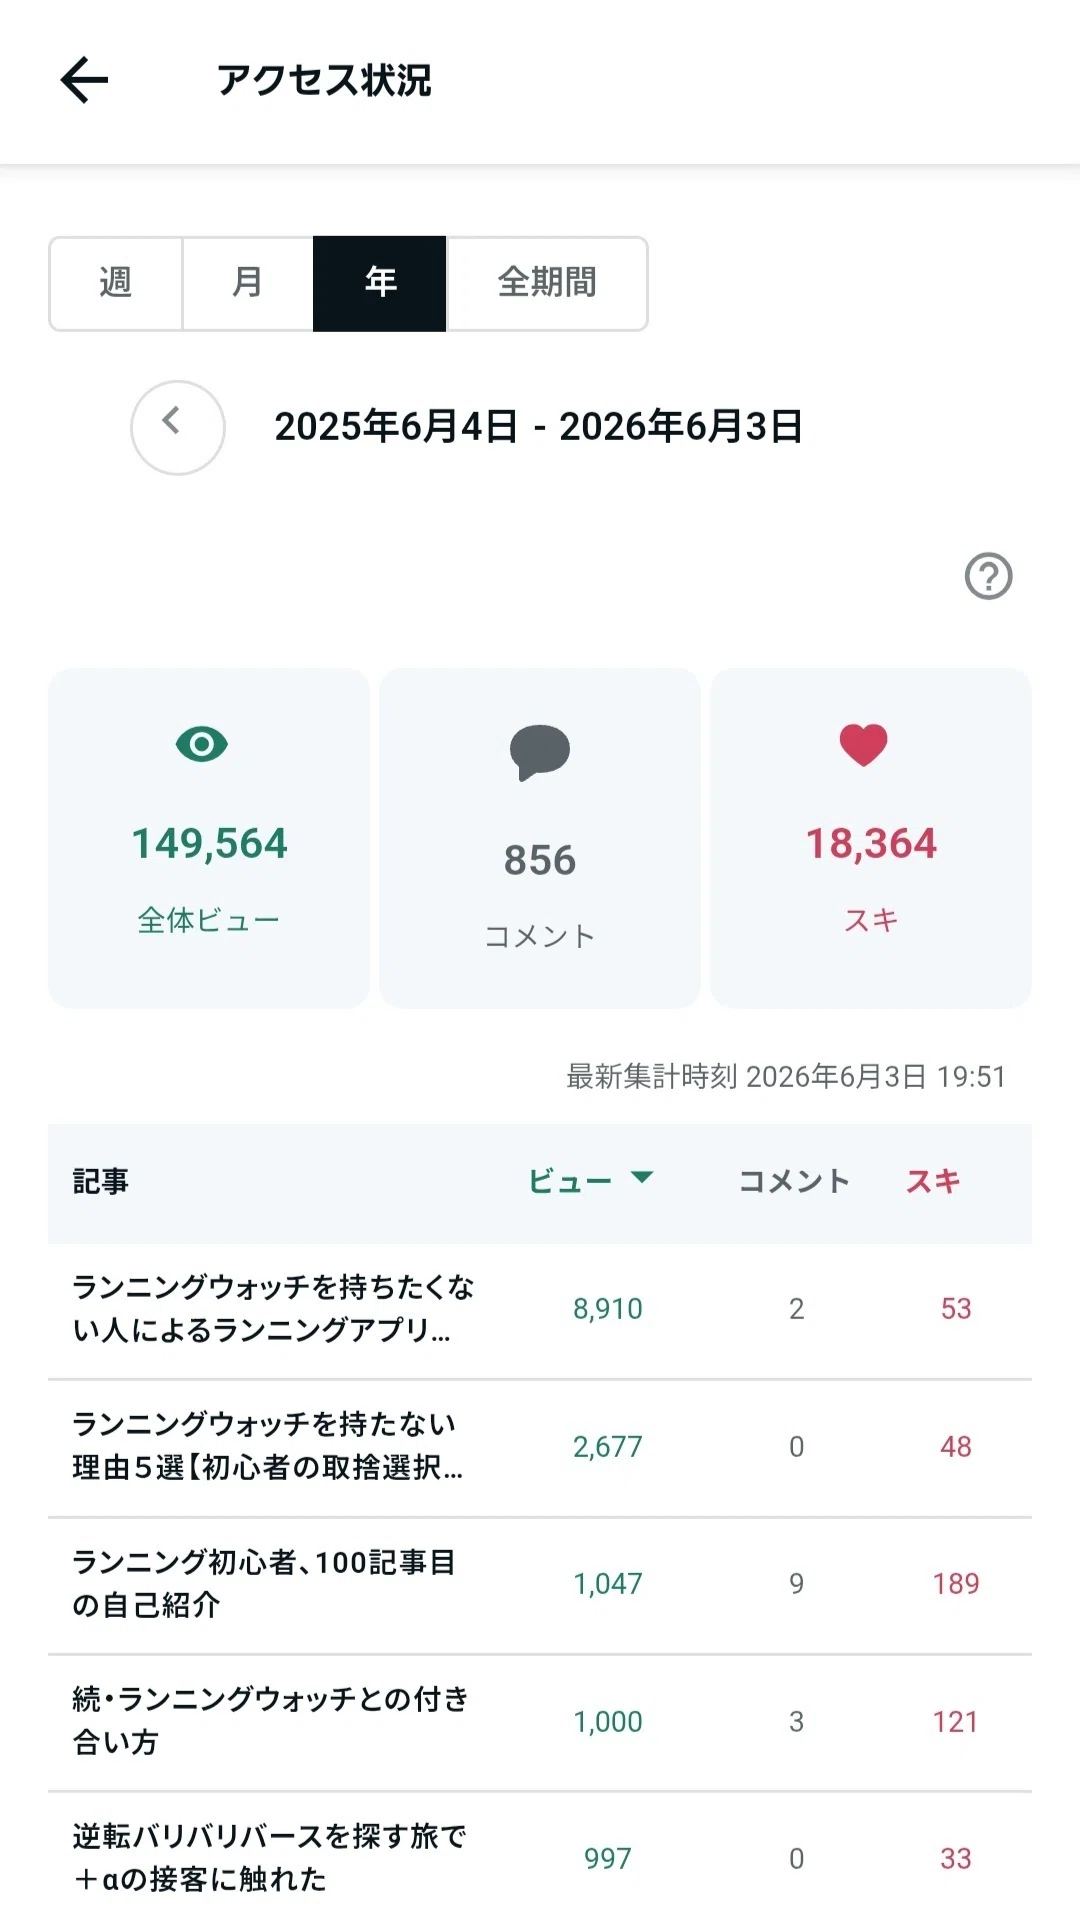Switch to the 週 tab
This screenshot has height=1920, width=1080.
[x=116, y=283]
